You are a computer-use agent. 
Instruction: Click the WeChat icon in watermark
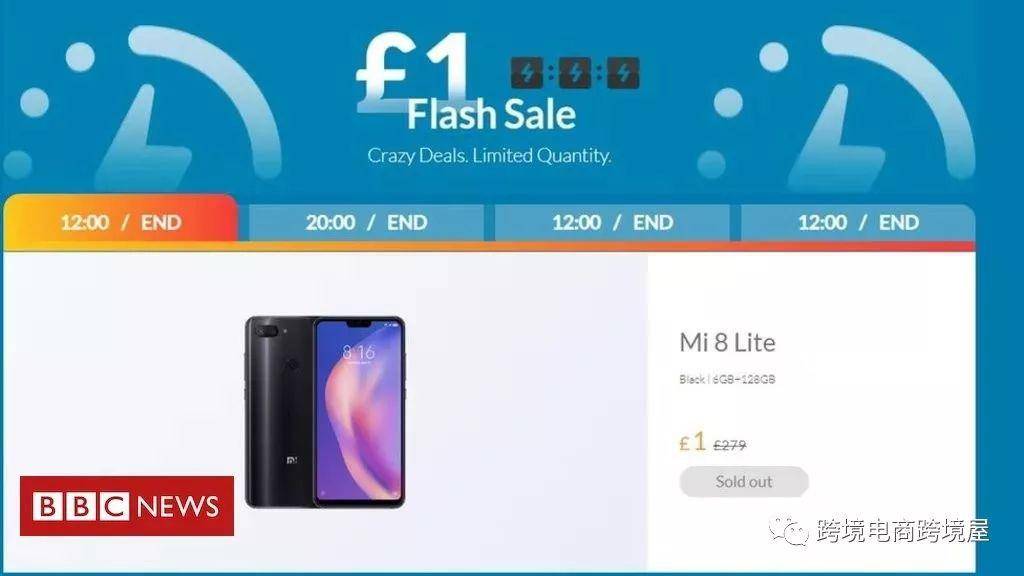pyautogui.click(x=788, y=530)
